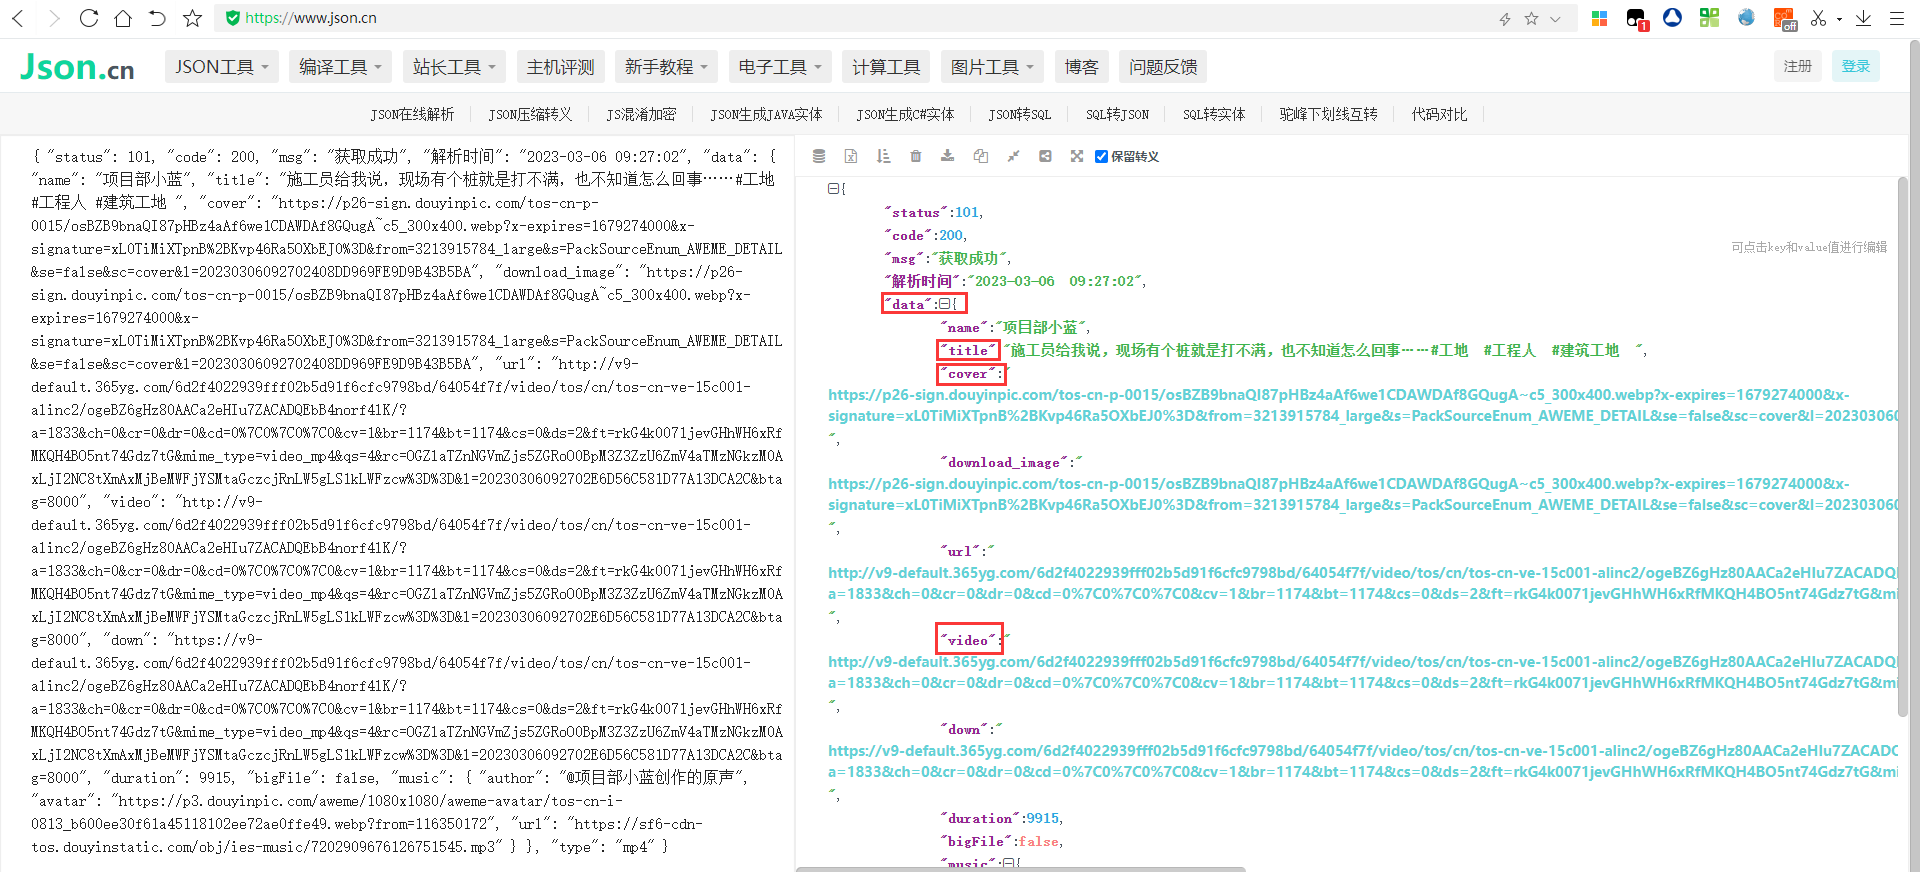Open the JSON工具 dropdown menu

tap(222, 67)
